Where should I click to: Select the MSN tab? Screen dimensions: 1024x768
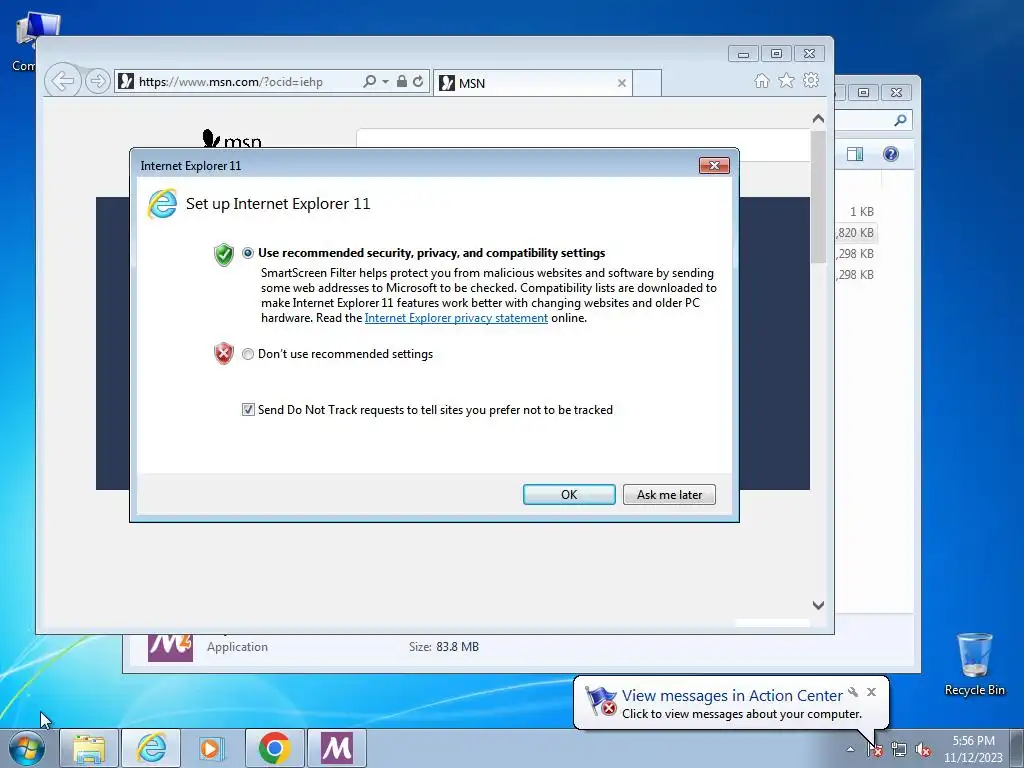pos(532,83)
